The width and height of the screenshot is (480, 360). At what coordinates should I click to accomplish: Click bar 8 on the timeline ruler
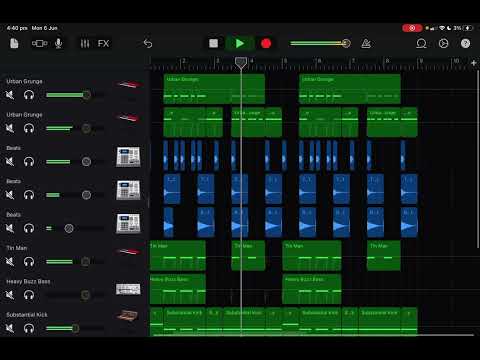(387, 61)
